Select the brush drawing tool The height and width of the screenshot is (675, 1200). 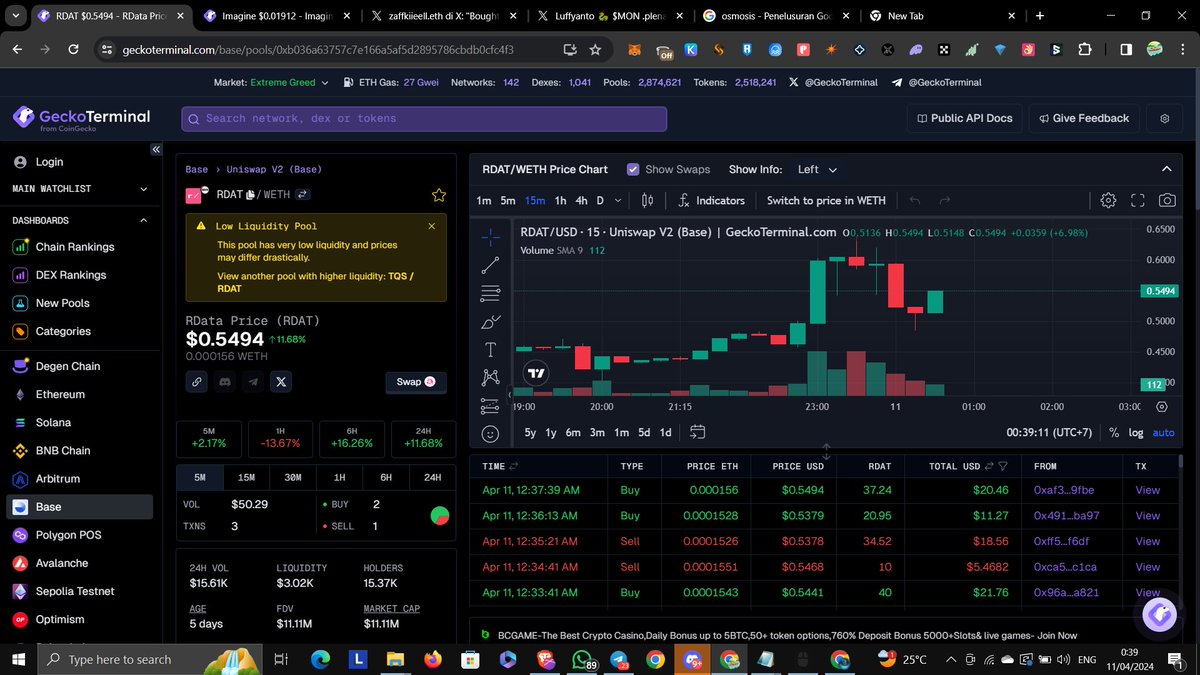pyautogui.click(x=490, y=321)
